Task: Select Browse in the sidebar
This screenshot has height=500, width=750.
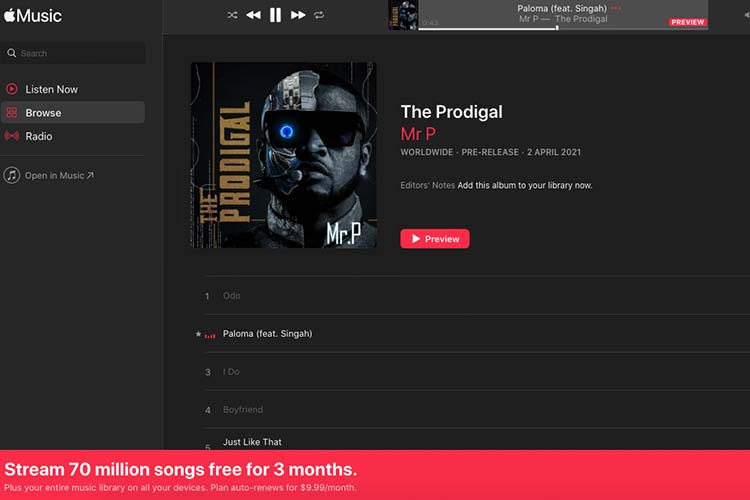Action: [73, 112]
